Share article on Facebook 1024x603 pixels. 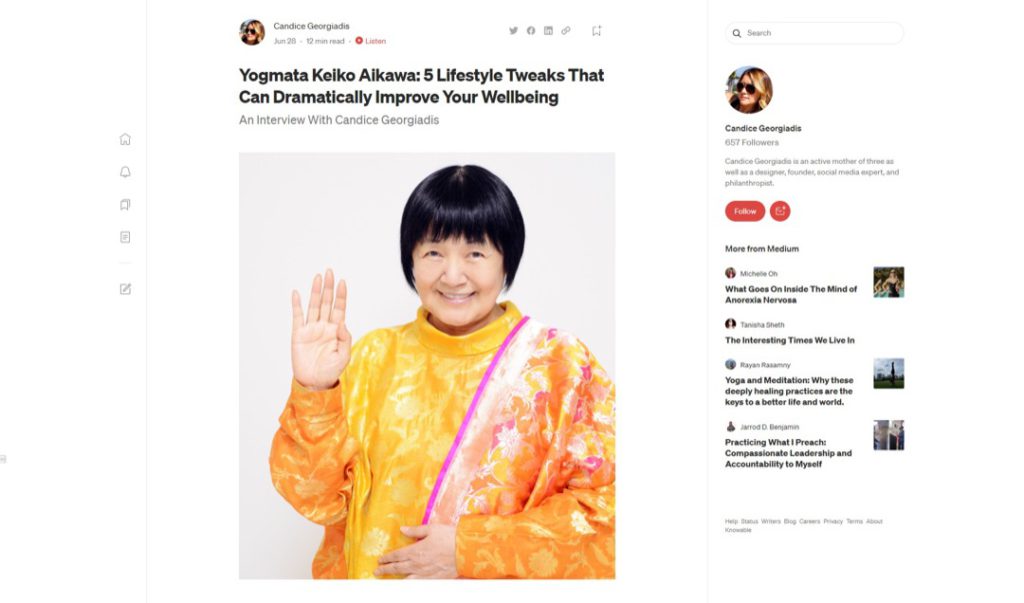click(x=531, y=31)
